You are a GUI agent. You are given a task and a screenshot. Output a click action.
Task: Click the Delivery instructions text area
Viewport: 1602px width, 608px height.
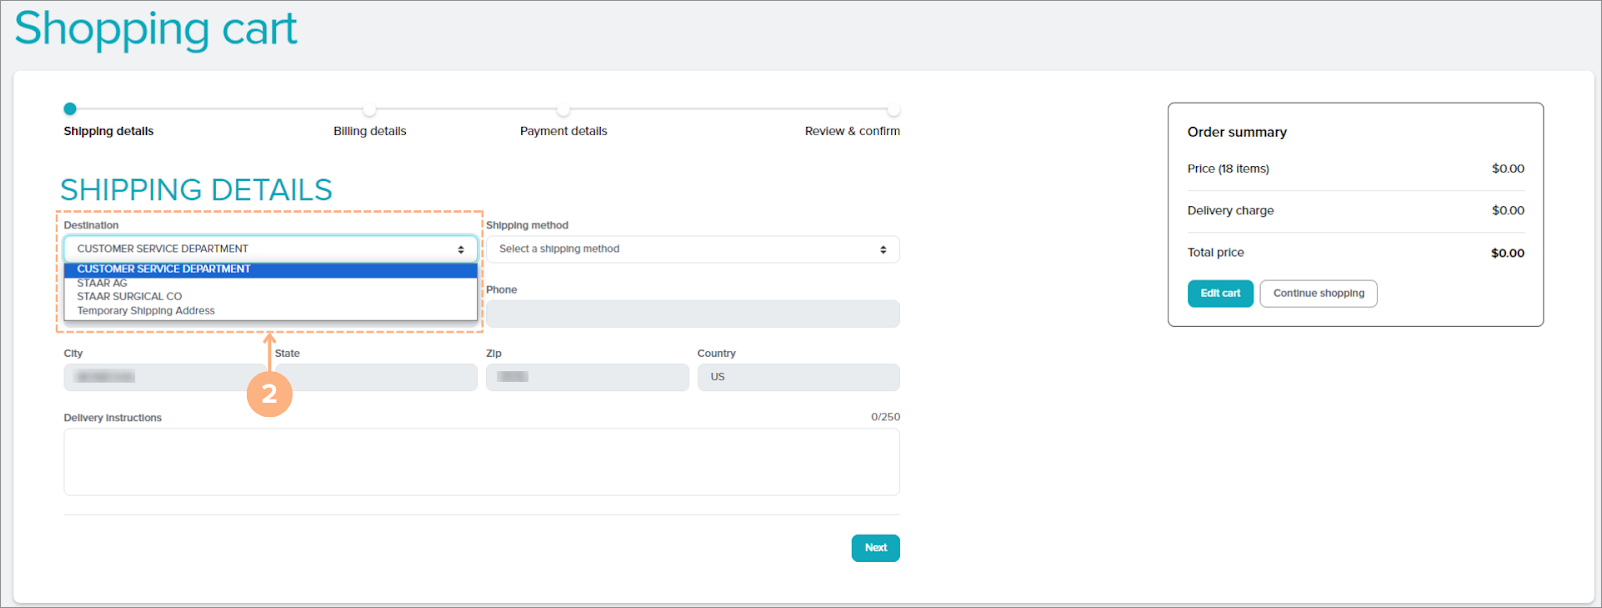tap(481, 462)
